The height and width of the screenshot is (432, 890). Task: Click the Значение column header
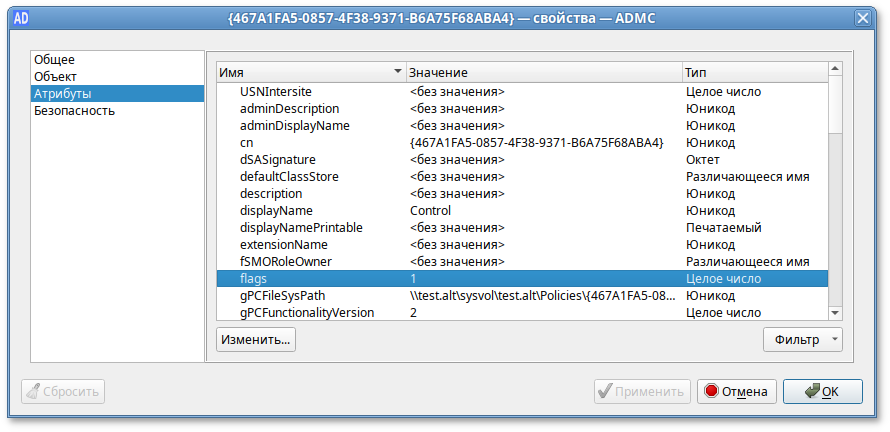pos(544,72)
